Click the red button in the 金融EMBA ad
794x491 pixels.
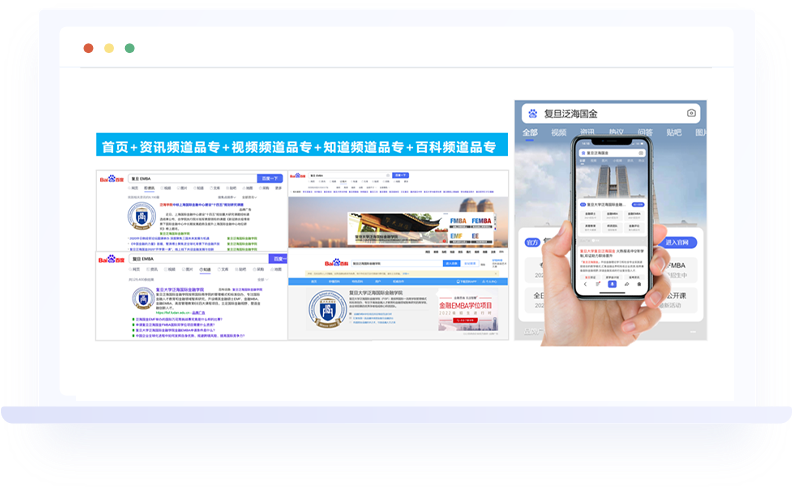tap(465, 320)
